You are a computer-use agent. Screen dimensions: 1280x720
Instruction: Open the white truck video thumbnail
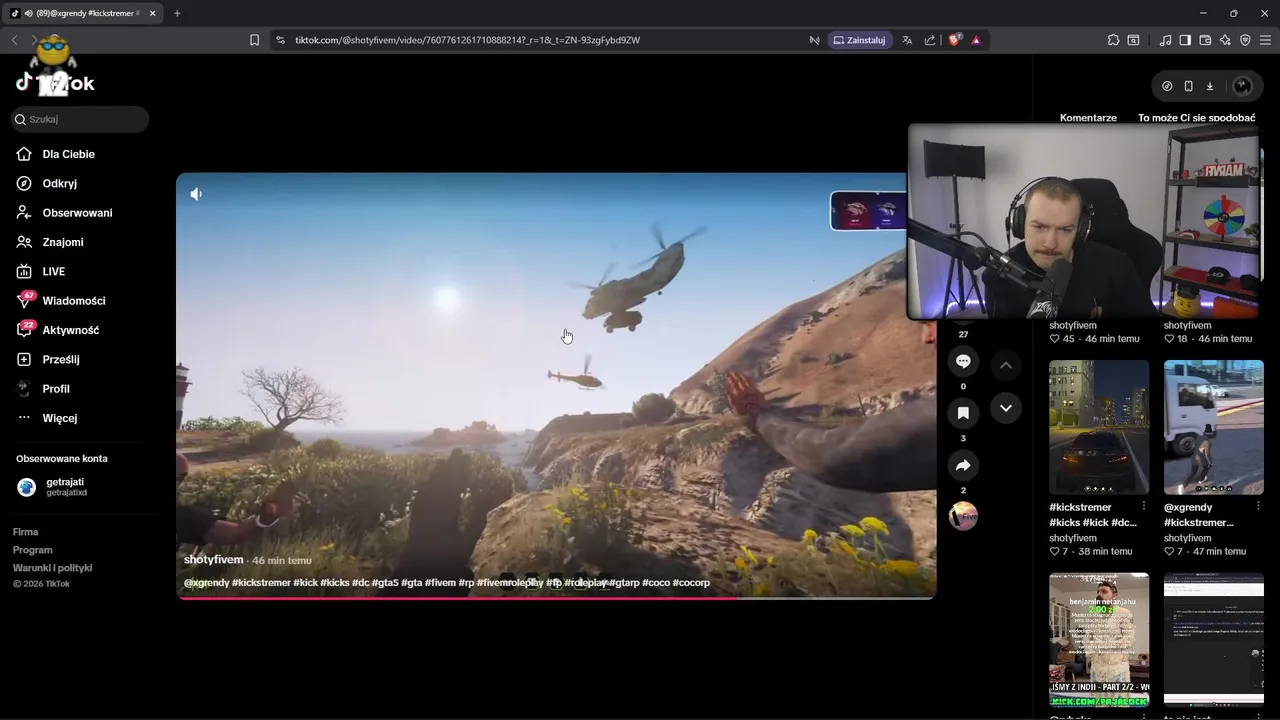pos(1213,427)
